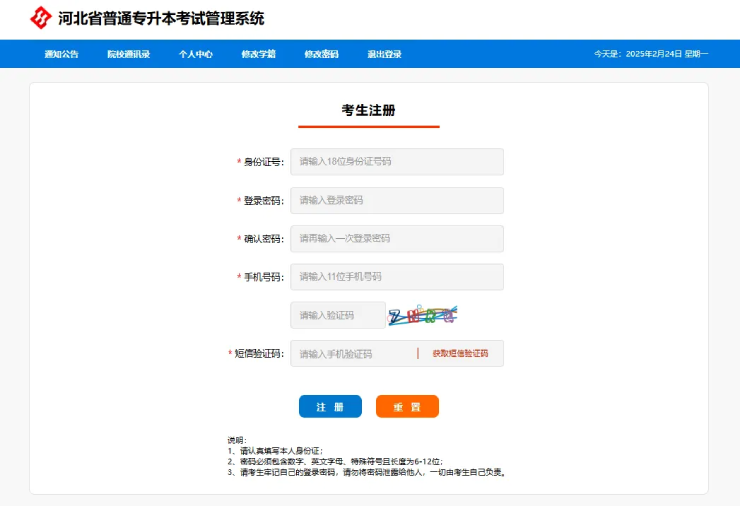Viewport: 740px width, 506px height.
Task: Click the 登录密码 input field
Action: pos(396,200)
